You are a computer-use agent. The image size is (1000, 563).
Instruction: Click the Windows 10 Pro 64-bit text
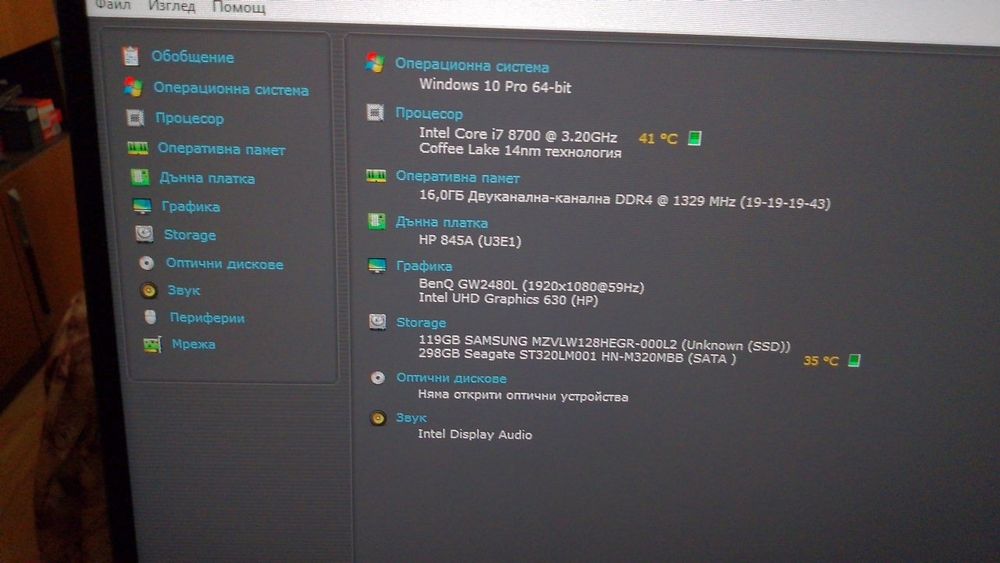click(495, 85)
